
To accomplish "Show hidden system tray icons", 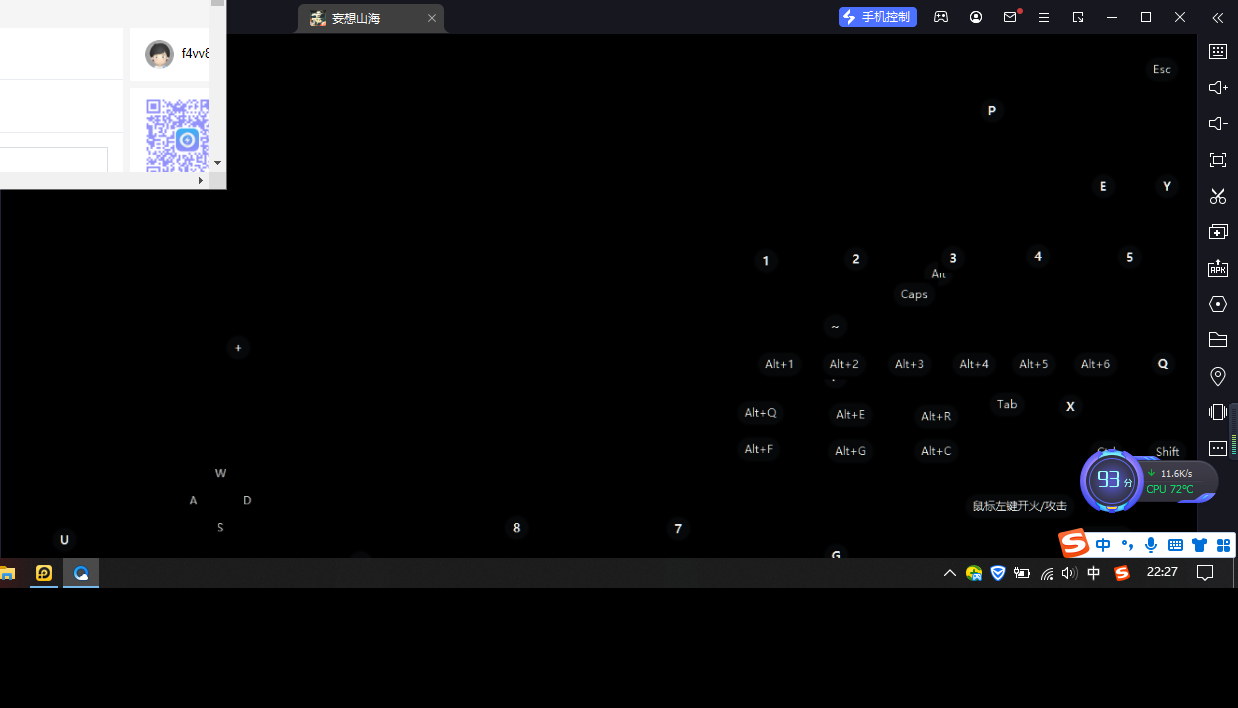I will coord(949,573).
